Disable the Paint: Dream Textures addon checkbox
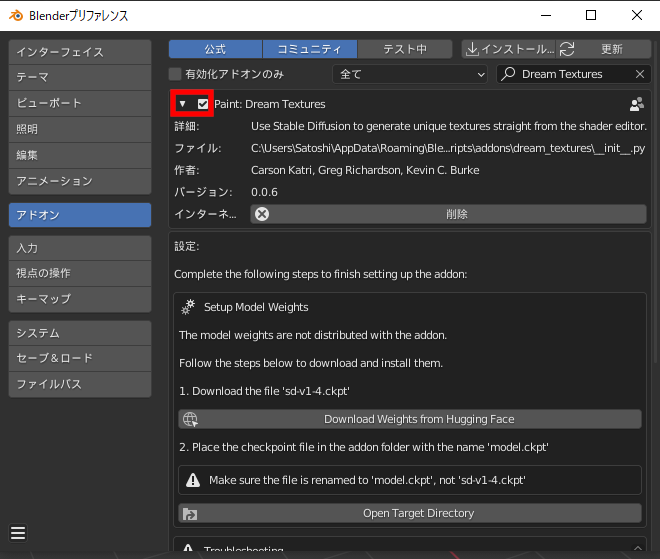Viewport: 660px width, 559px height. tap(203, 104)
